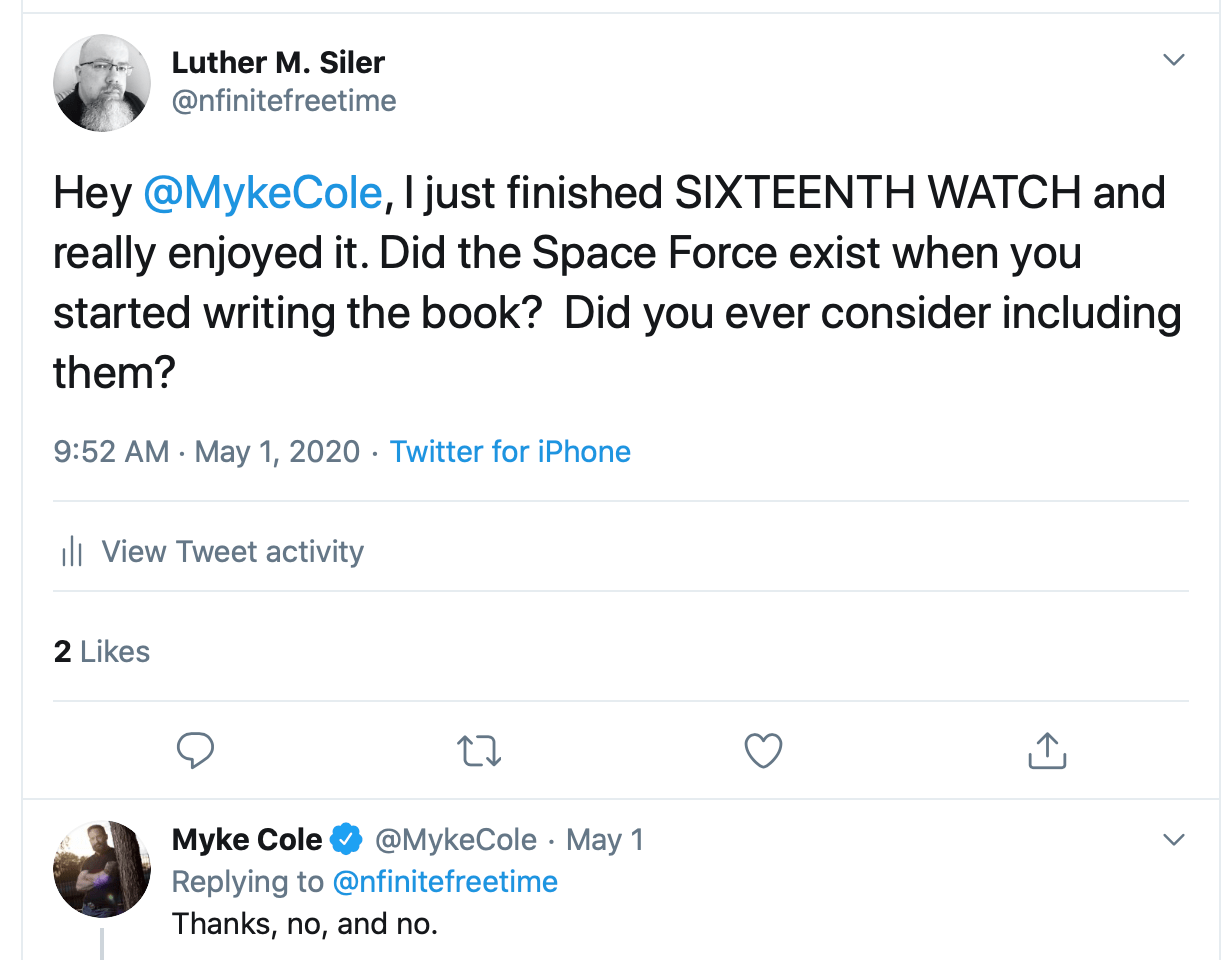Image resolution: width=1230 pixels, height=960 pixels.
Task: Open the share tweet icon
Action: tap(1047, 750)
